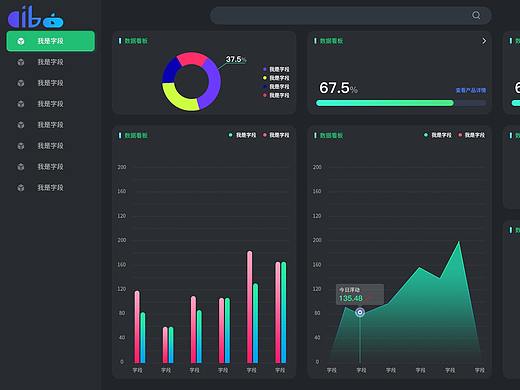520x390 pixels.
Task: Select the highlighted green sidebar item 我是字段
Action: point(50,41)
